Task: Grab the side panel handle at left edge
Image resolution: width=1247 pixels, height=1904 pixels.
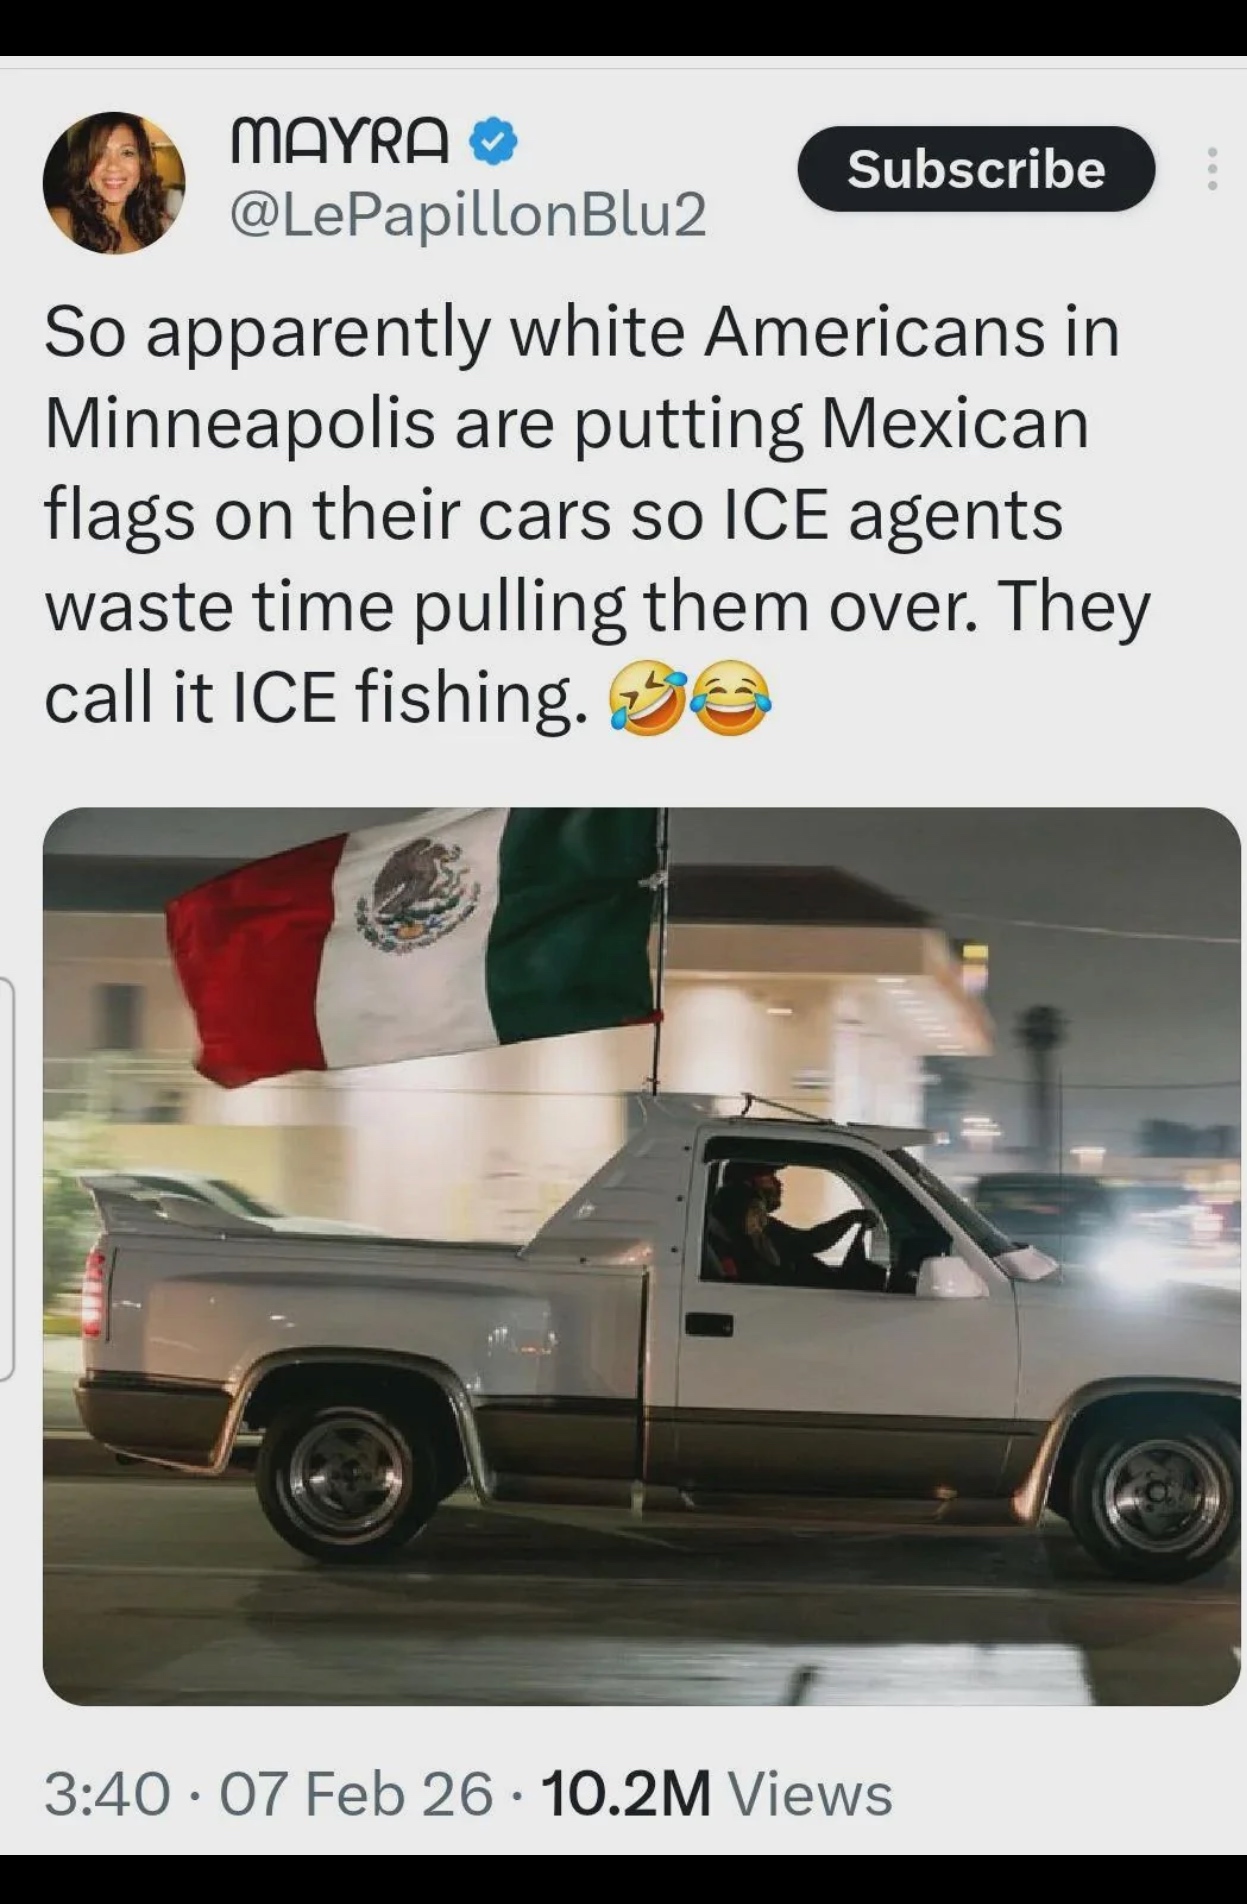Action: (7, 1180)
